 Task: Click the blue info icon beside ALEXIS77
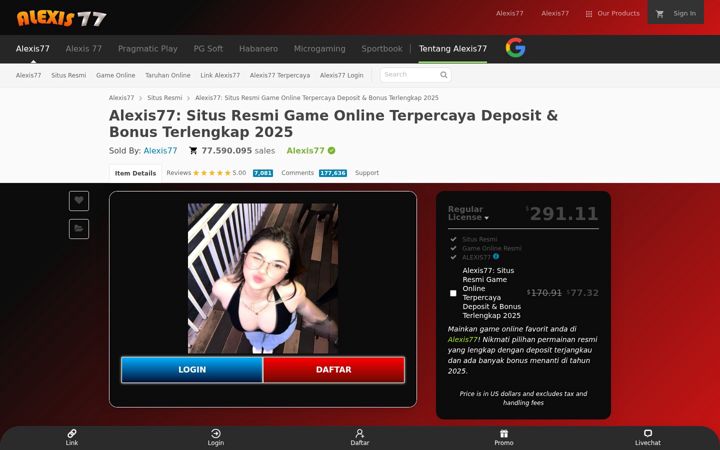(x=496, y=256)
